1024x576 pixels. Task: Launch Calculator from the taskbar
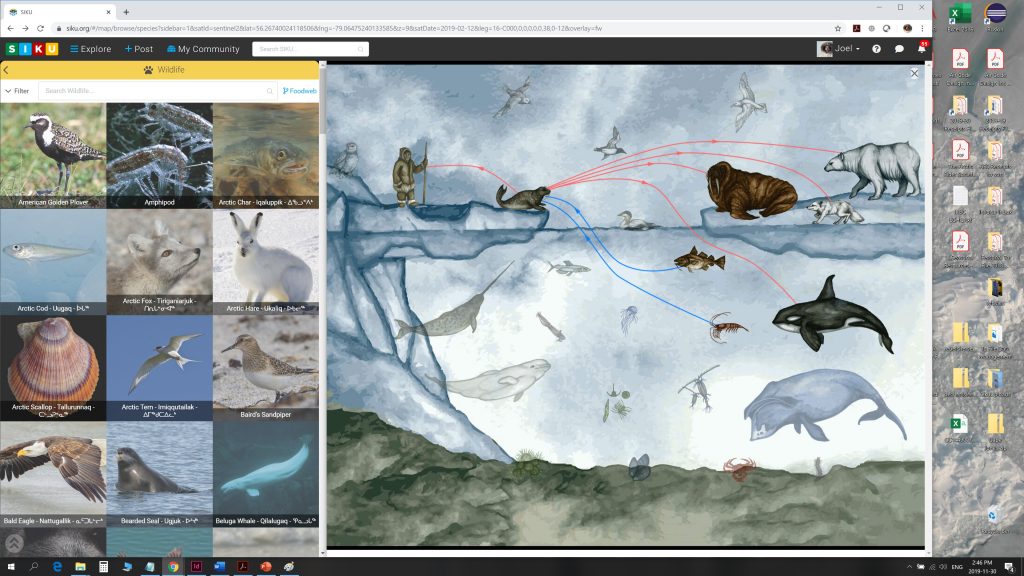(x=103, y=566)
